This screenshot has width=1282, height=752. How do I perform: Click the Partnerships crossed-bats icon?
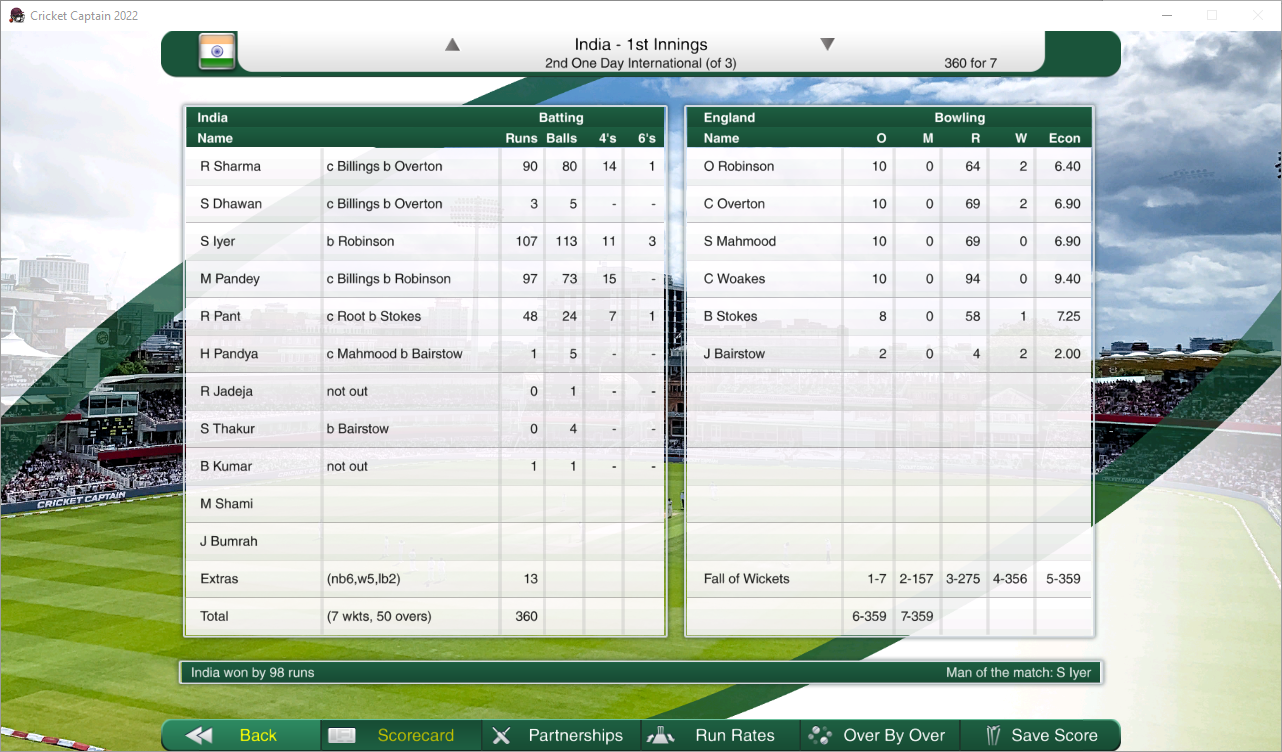(502, 736)
